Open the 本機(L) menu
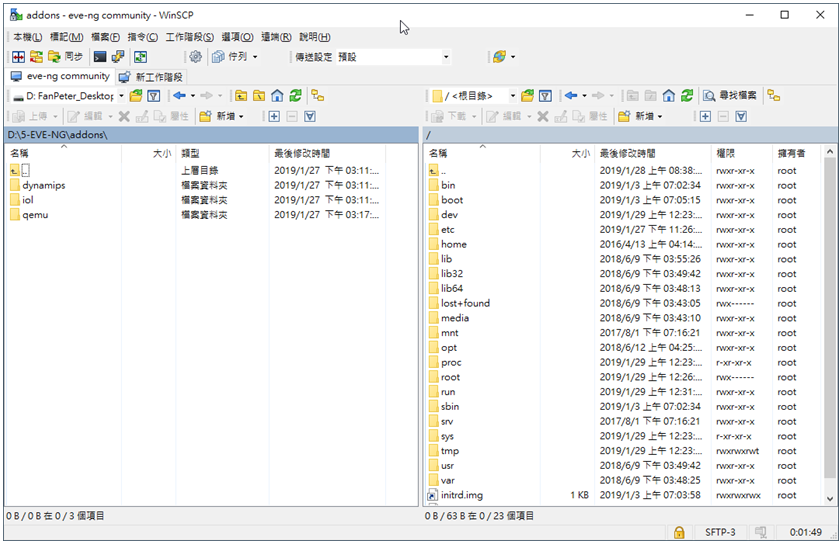This screenshot has width=839, height=545. 27,37
